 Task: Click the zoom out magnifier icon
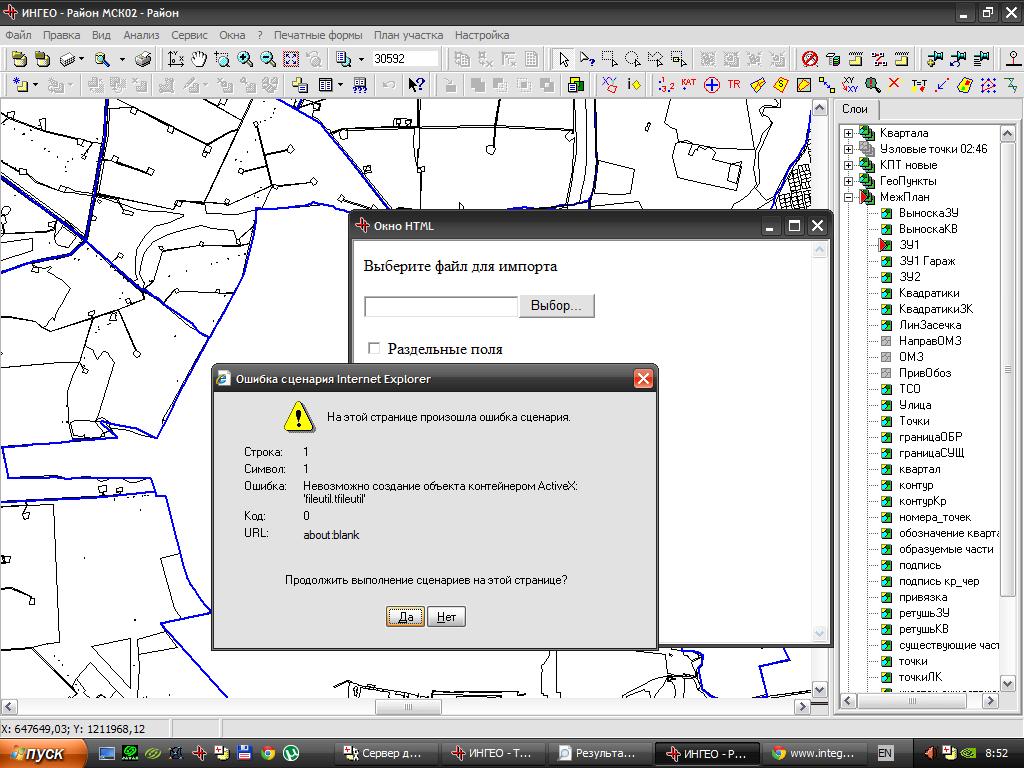coord(268,59)
